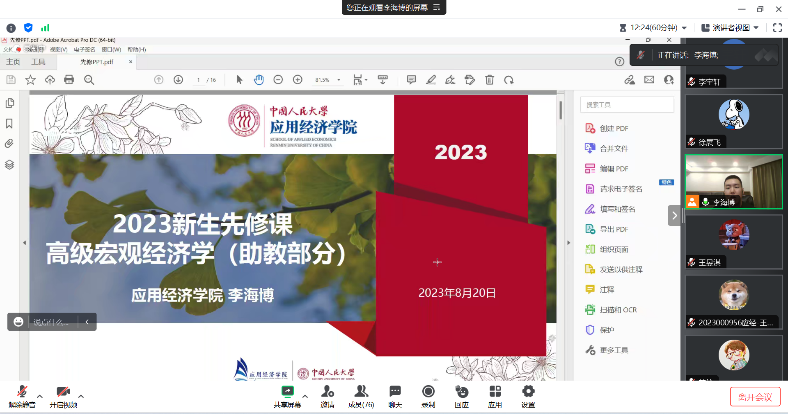Select the arrow selection tool
Viewport: 788px width, 414px height.
239,79
